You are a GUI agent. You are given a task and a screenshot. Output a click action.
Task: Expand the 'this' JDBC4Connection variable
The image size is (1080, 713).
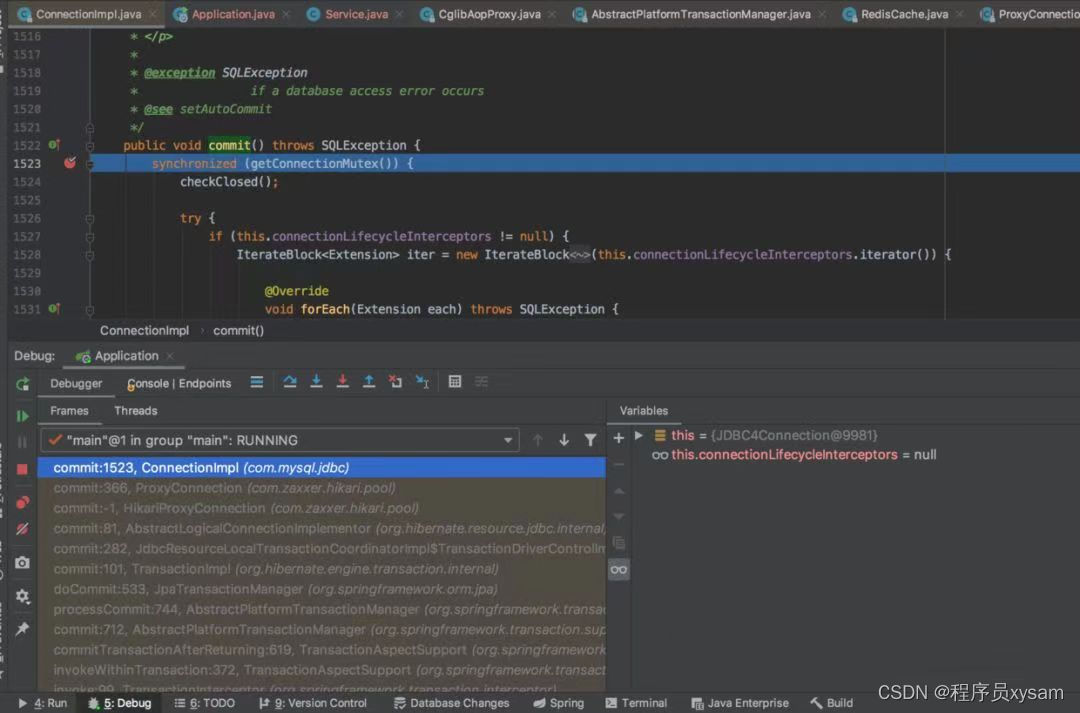click(638, 435)
